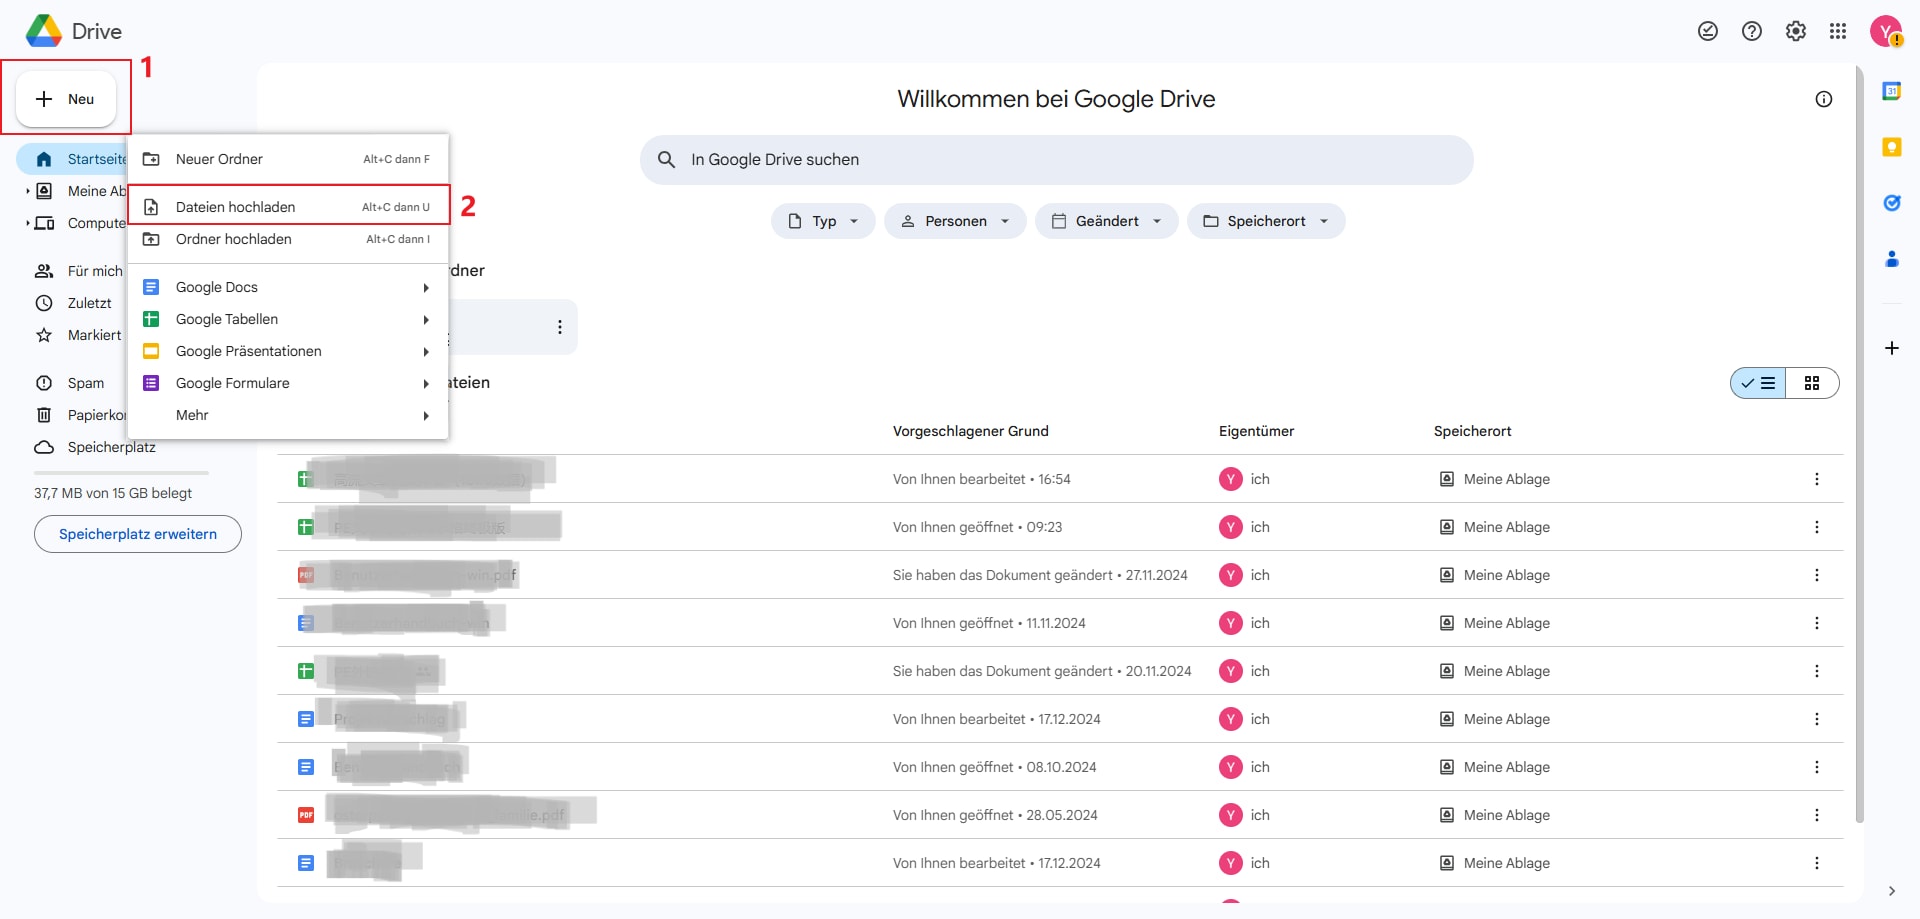Screen dimensions: 1920x919
Task: Open the account avatar menu
Action: 1886,31
